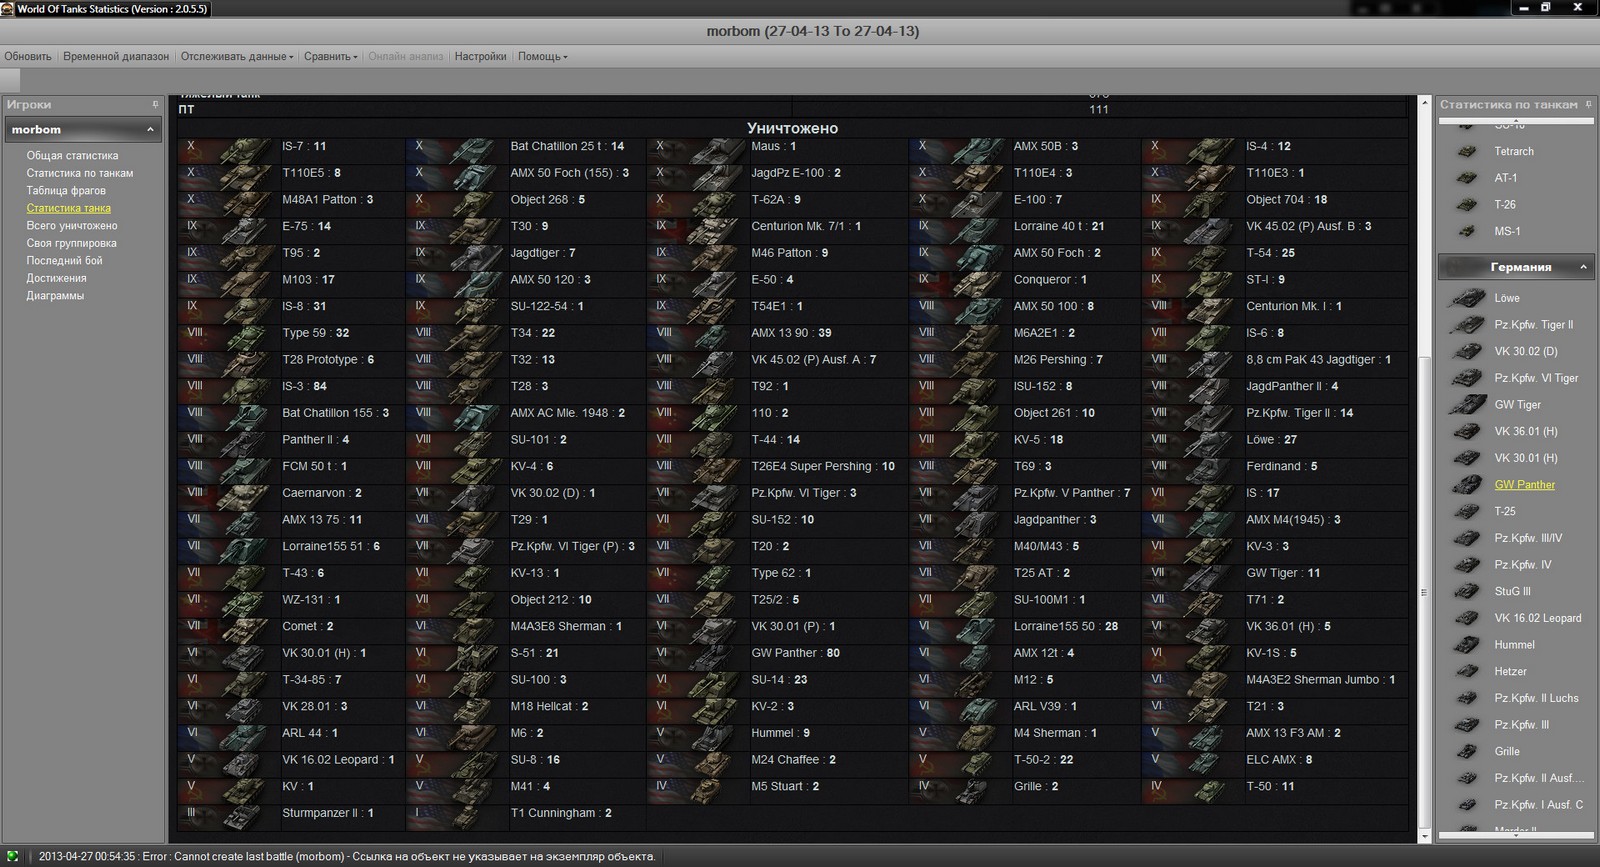Collapse the Германия tank group
Screen dimensions: 1600x867
(1583, 267)
